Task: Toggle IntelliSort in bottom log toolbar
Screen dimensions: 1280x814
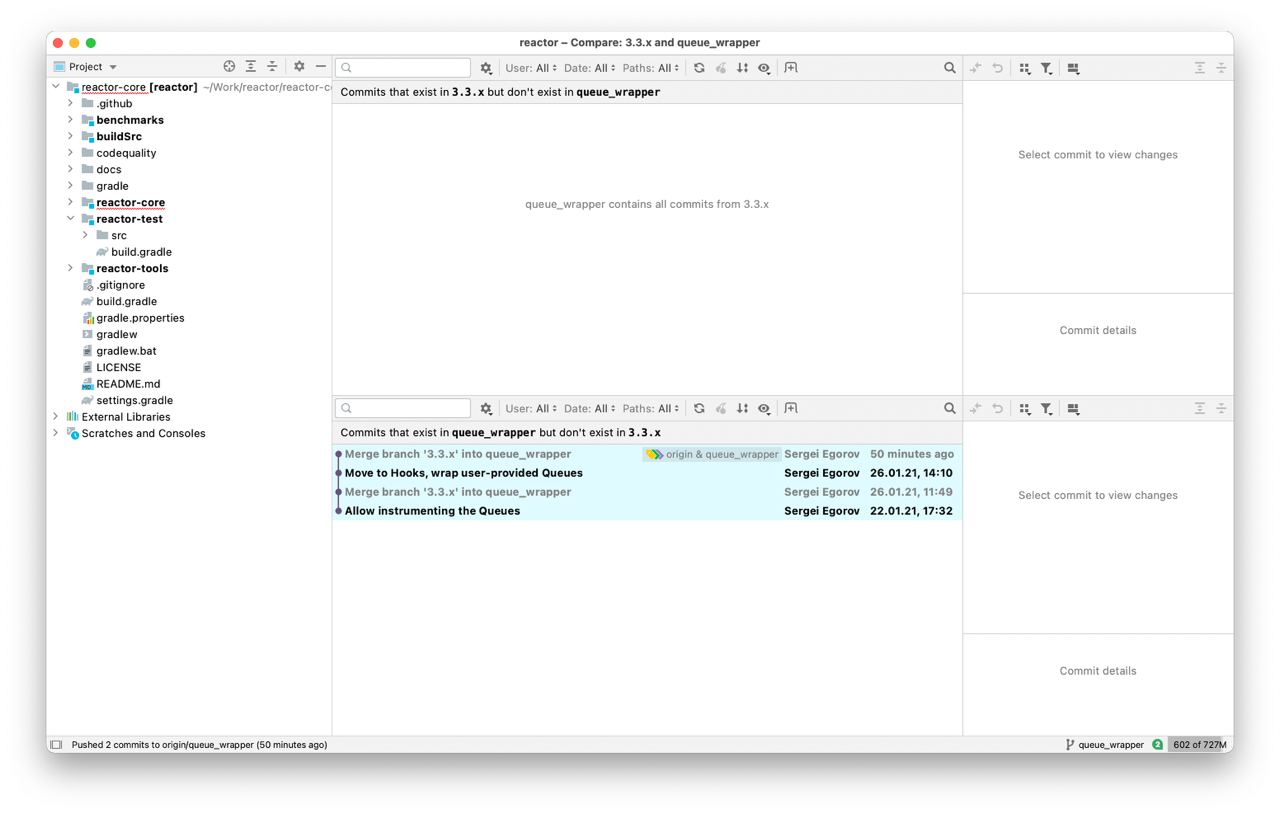Action: tap(742, 409)
